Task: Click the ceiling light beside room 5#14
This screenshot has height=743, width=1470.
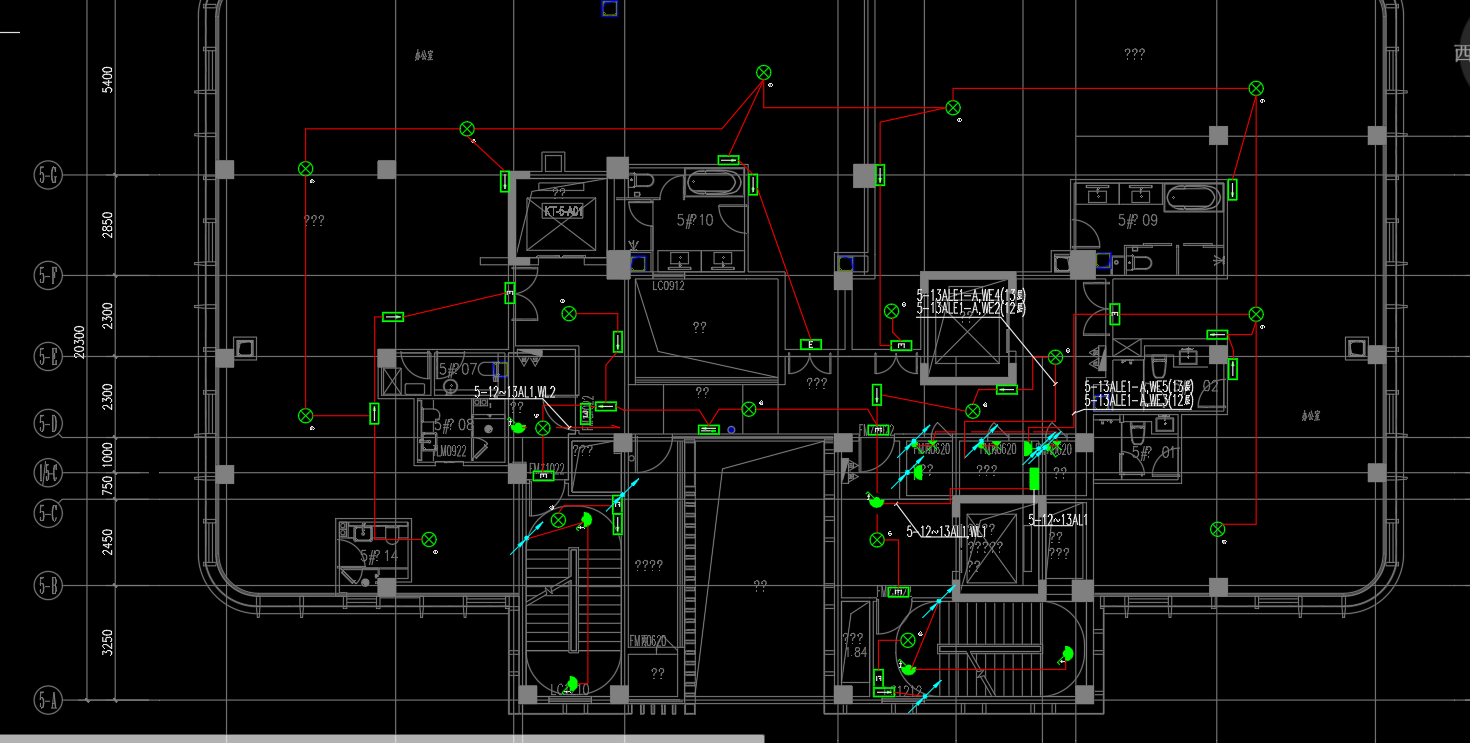Action: point(429,540)
